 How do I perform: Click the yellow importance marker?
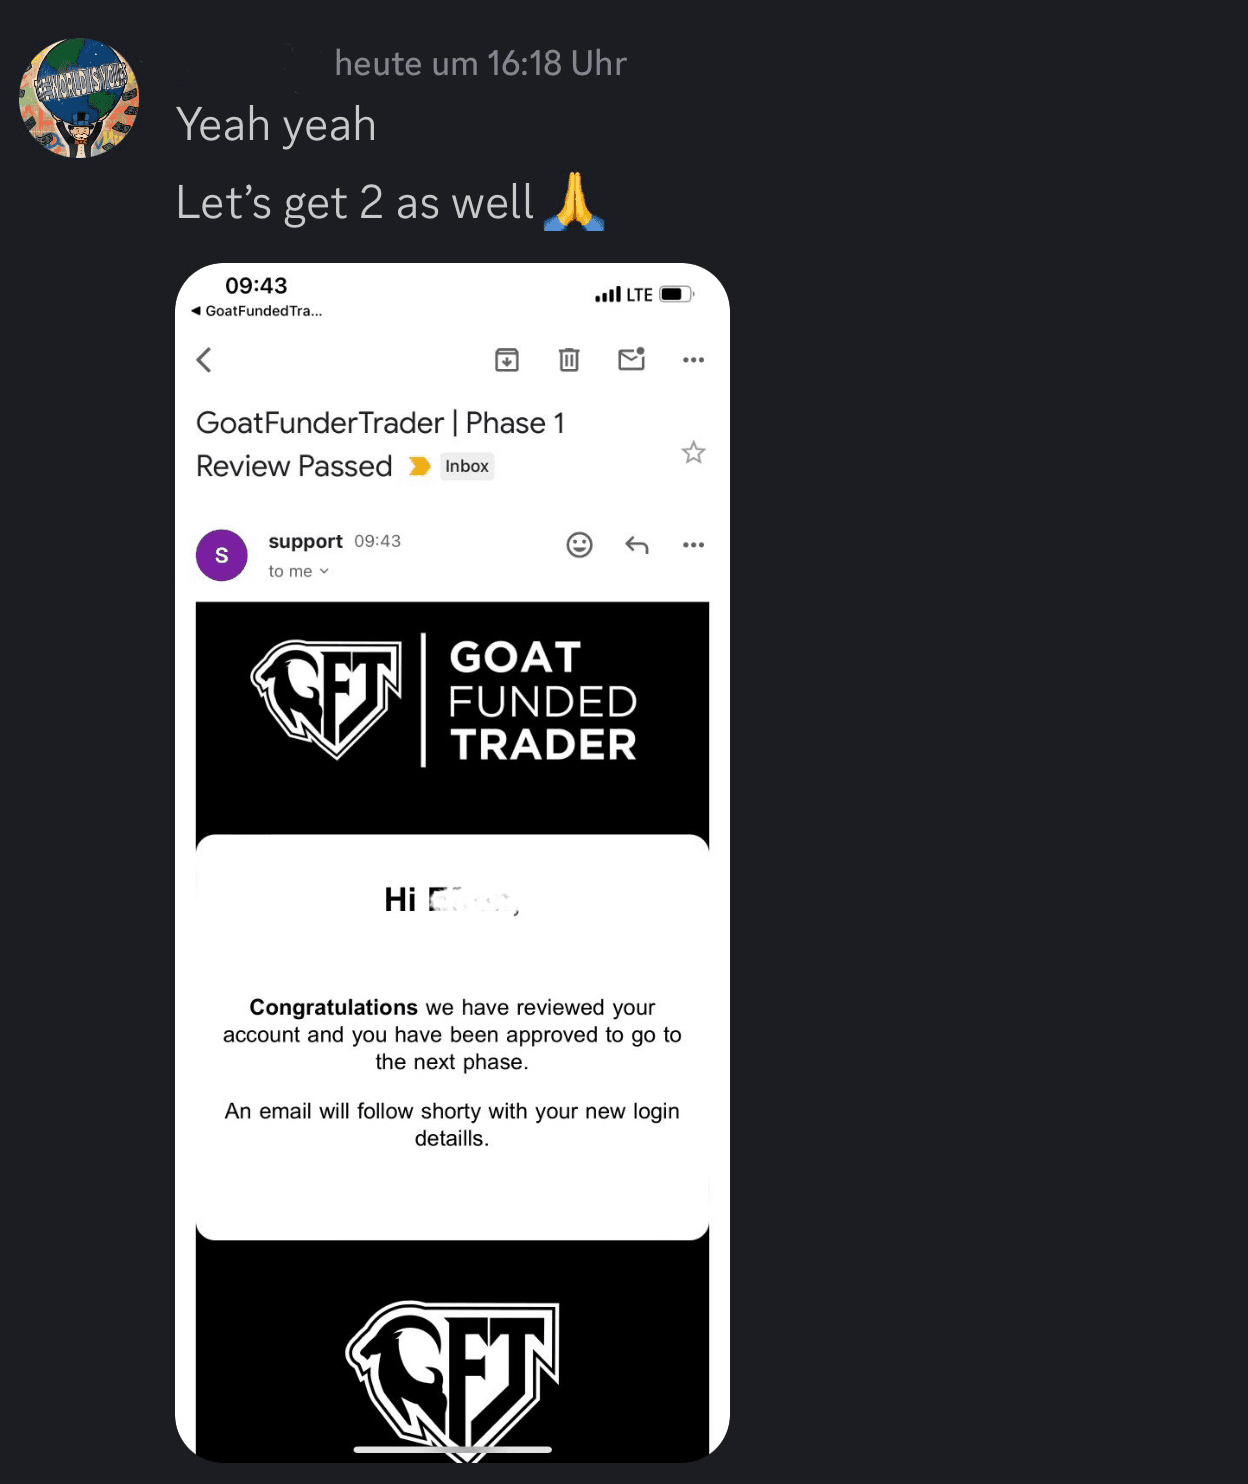point(420,466)
